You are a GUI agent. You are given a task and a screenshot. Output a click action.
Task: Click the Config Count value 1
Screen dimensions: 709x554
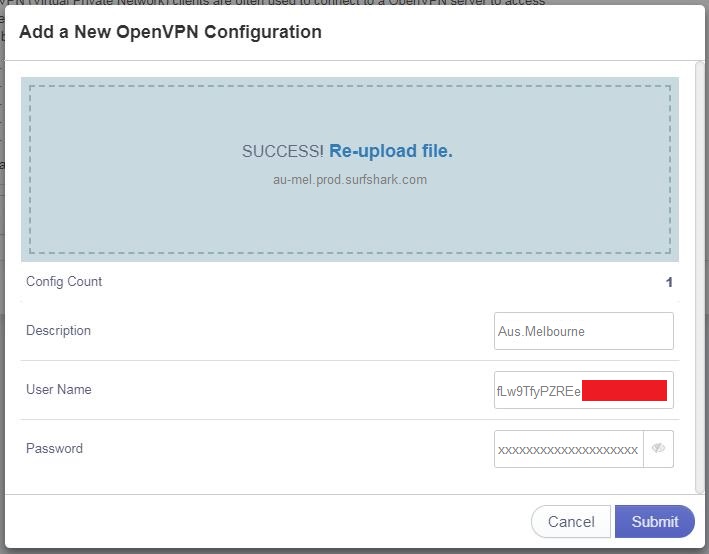[x=669, y=283]
